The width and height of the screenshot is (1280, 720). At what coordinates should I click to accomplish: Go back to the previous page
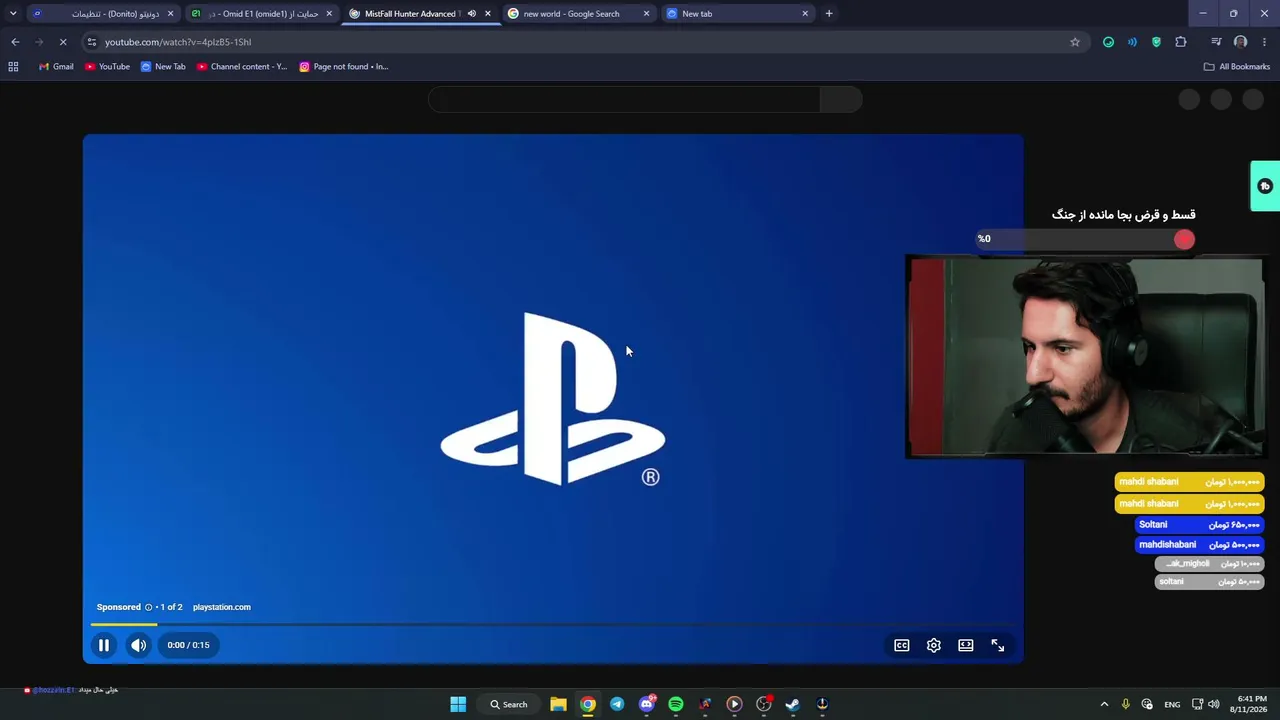point(15,42)
